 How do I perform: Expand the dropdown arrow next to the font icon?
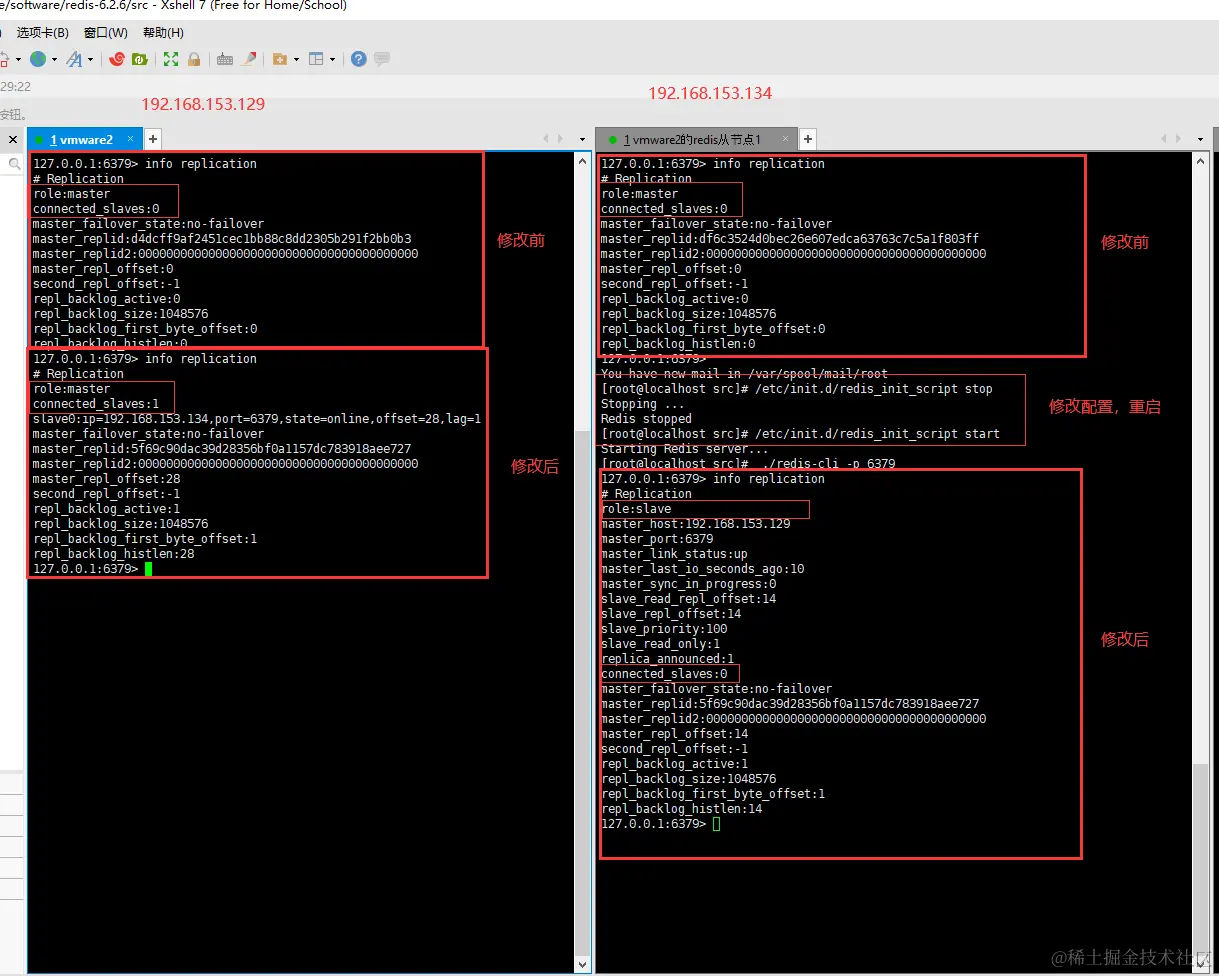90,60
